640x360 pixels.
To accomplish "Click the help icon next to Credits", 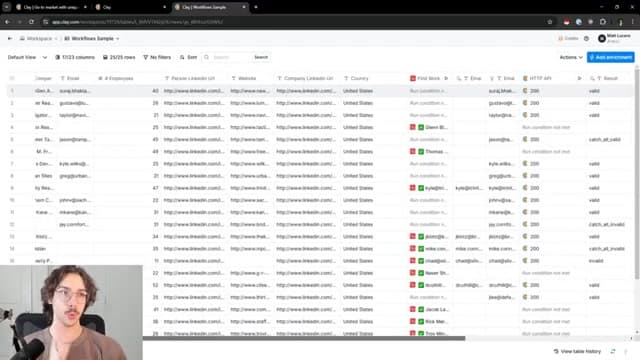I will [587, 38].
